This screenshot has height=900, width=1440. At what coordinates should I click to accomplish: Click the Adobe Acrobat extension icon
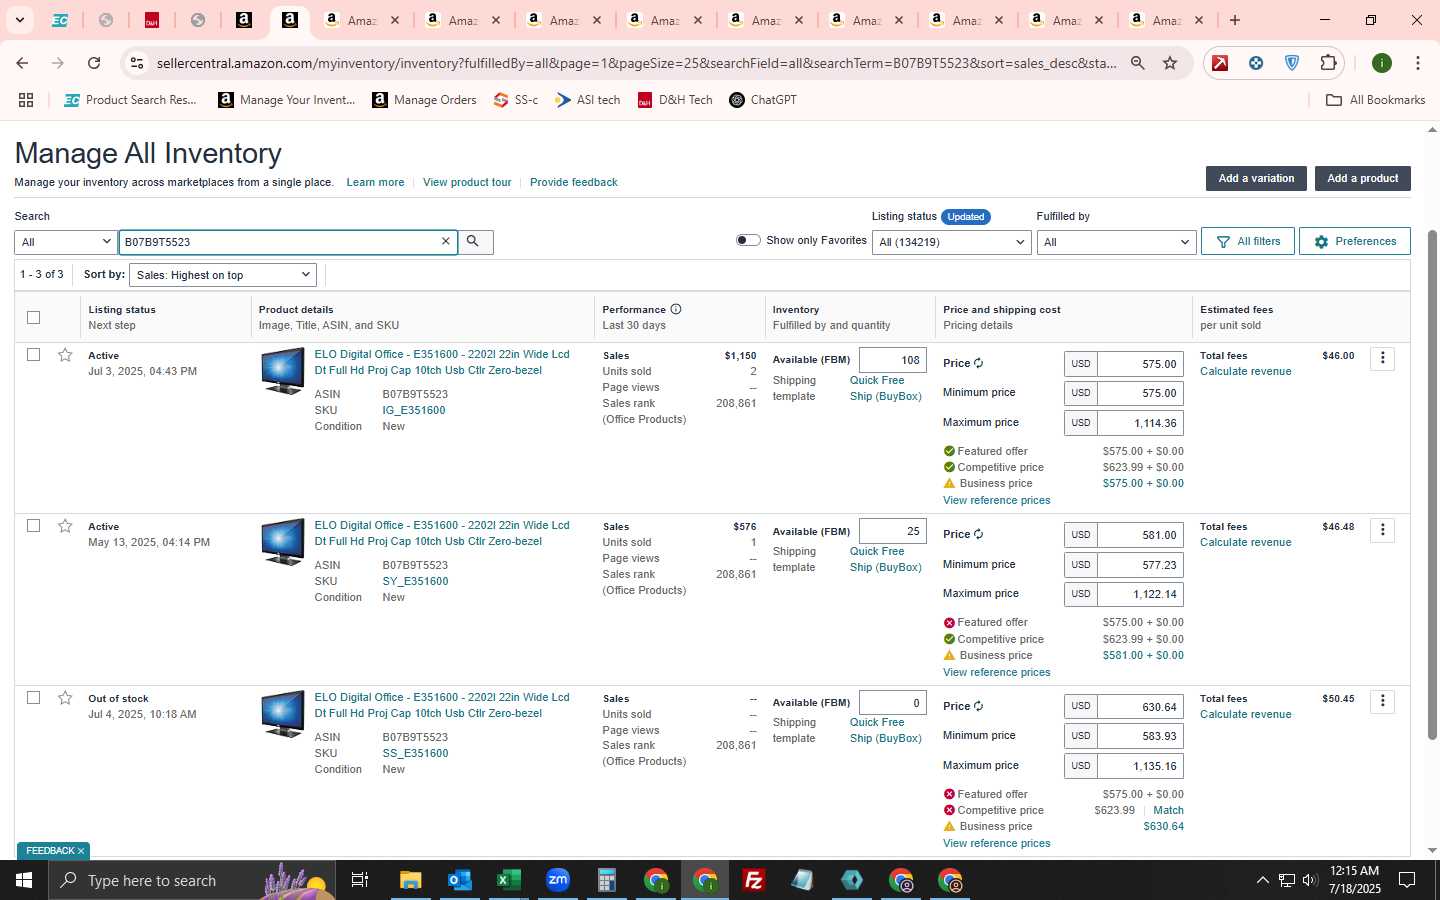(1220, 63)
